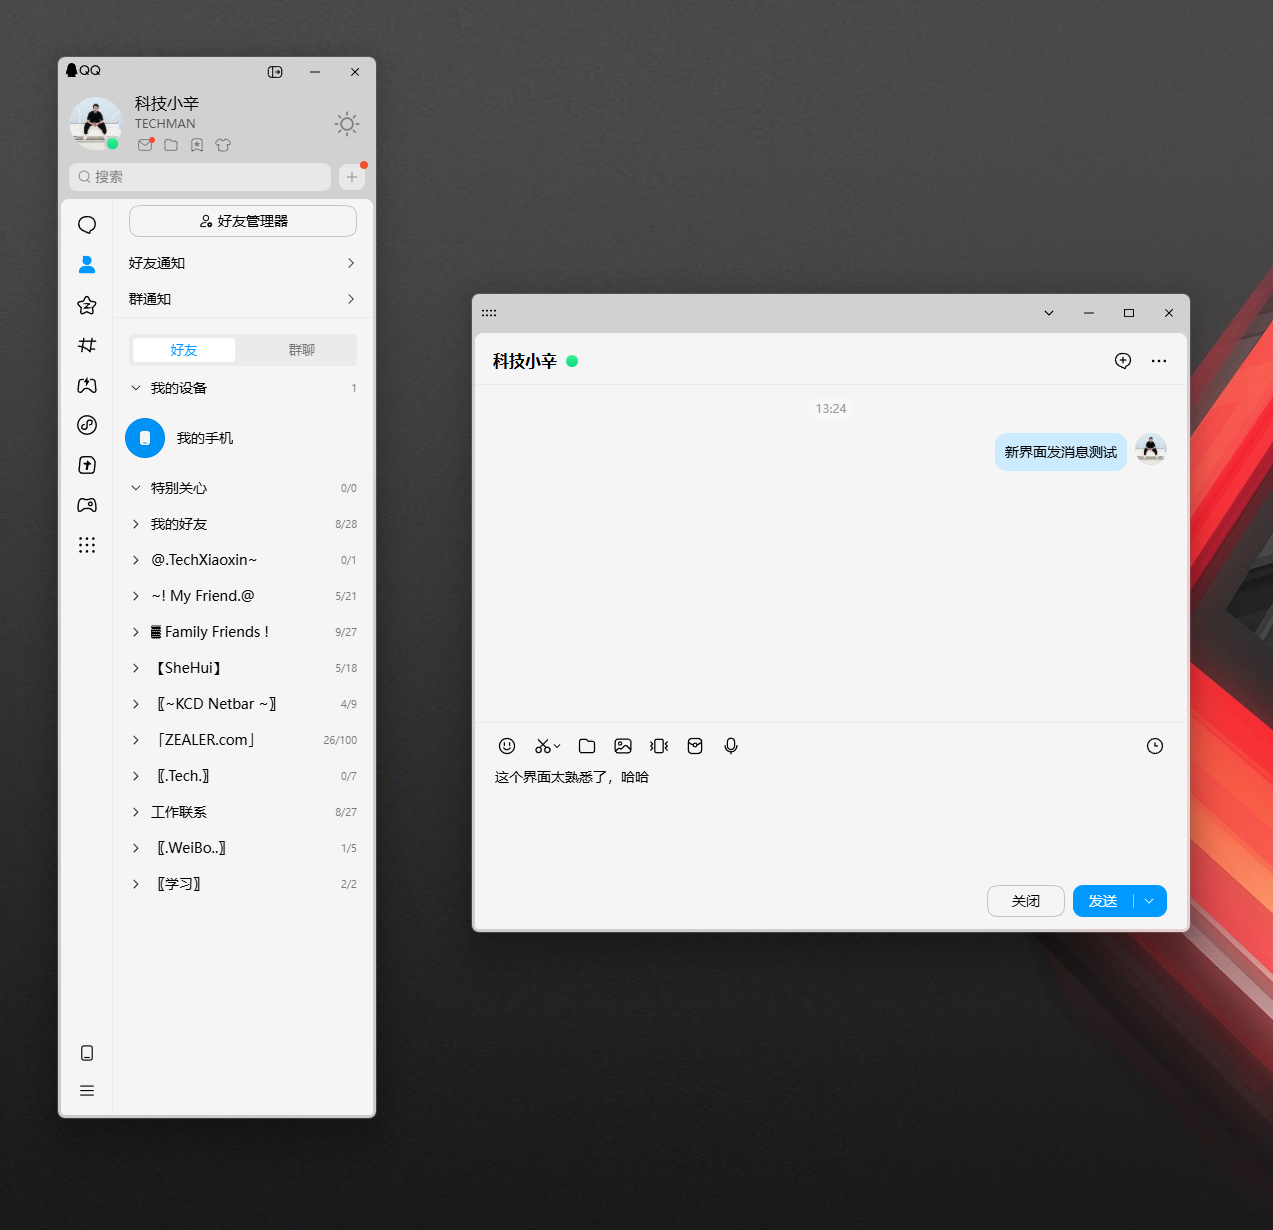Open the Qzone star icon in sidebar
The width and height of the screenshot is (1273, 1230).
[x=87, y=305]
